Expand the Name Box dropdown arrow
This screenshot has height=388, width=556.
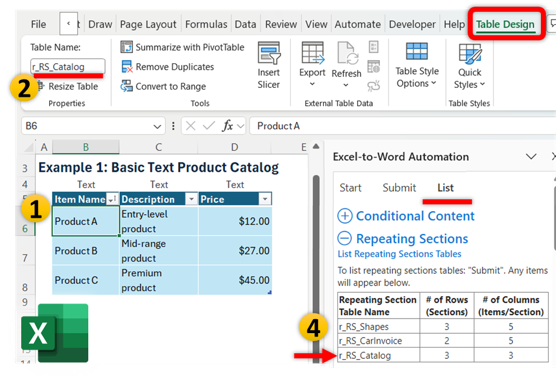[x=157, y=126]
